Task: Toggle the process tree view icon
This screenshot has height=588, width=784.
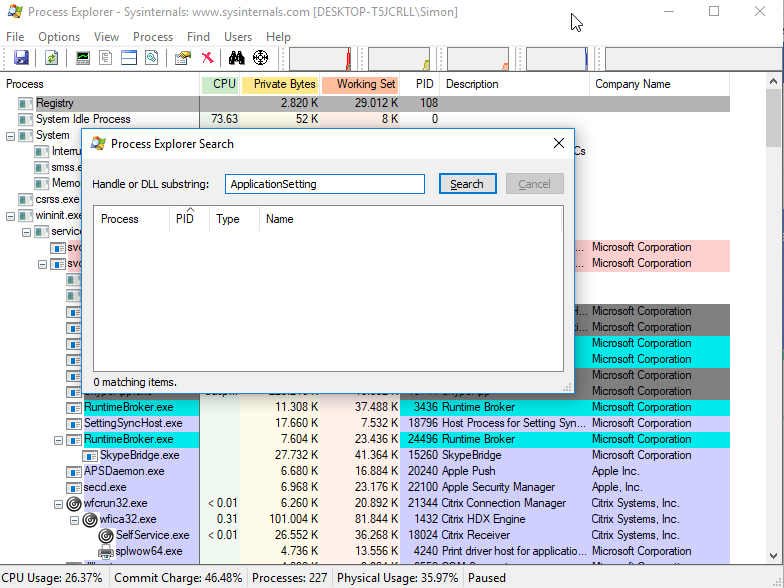Action: (x=105, y=58)
